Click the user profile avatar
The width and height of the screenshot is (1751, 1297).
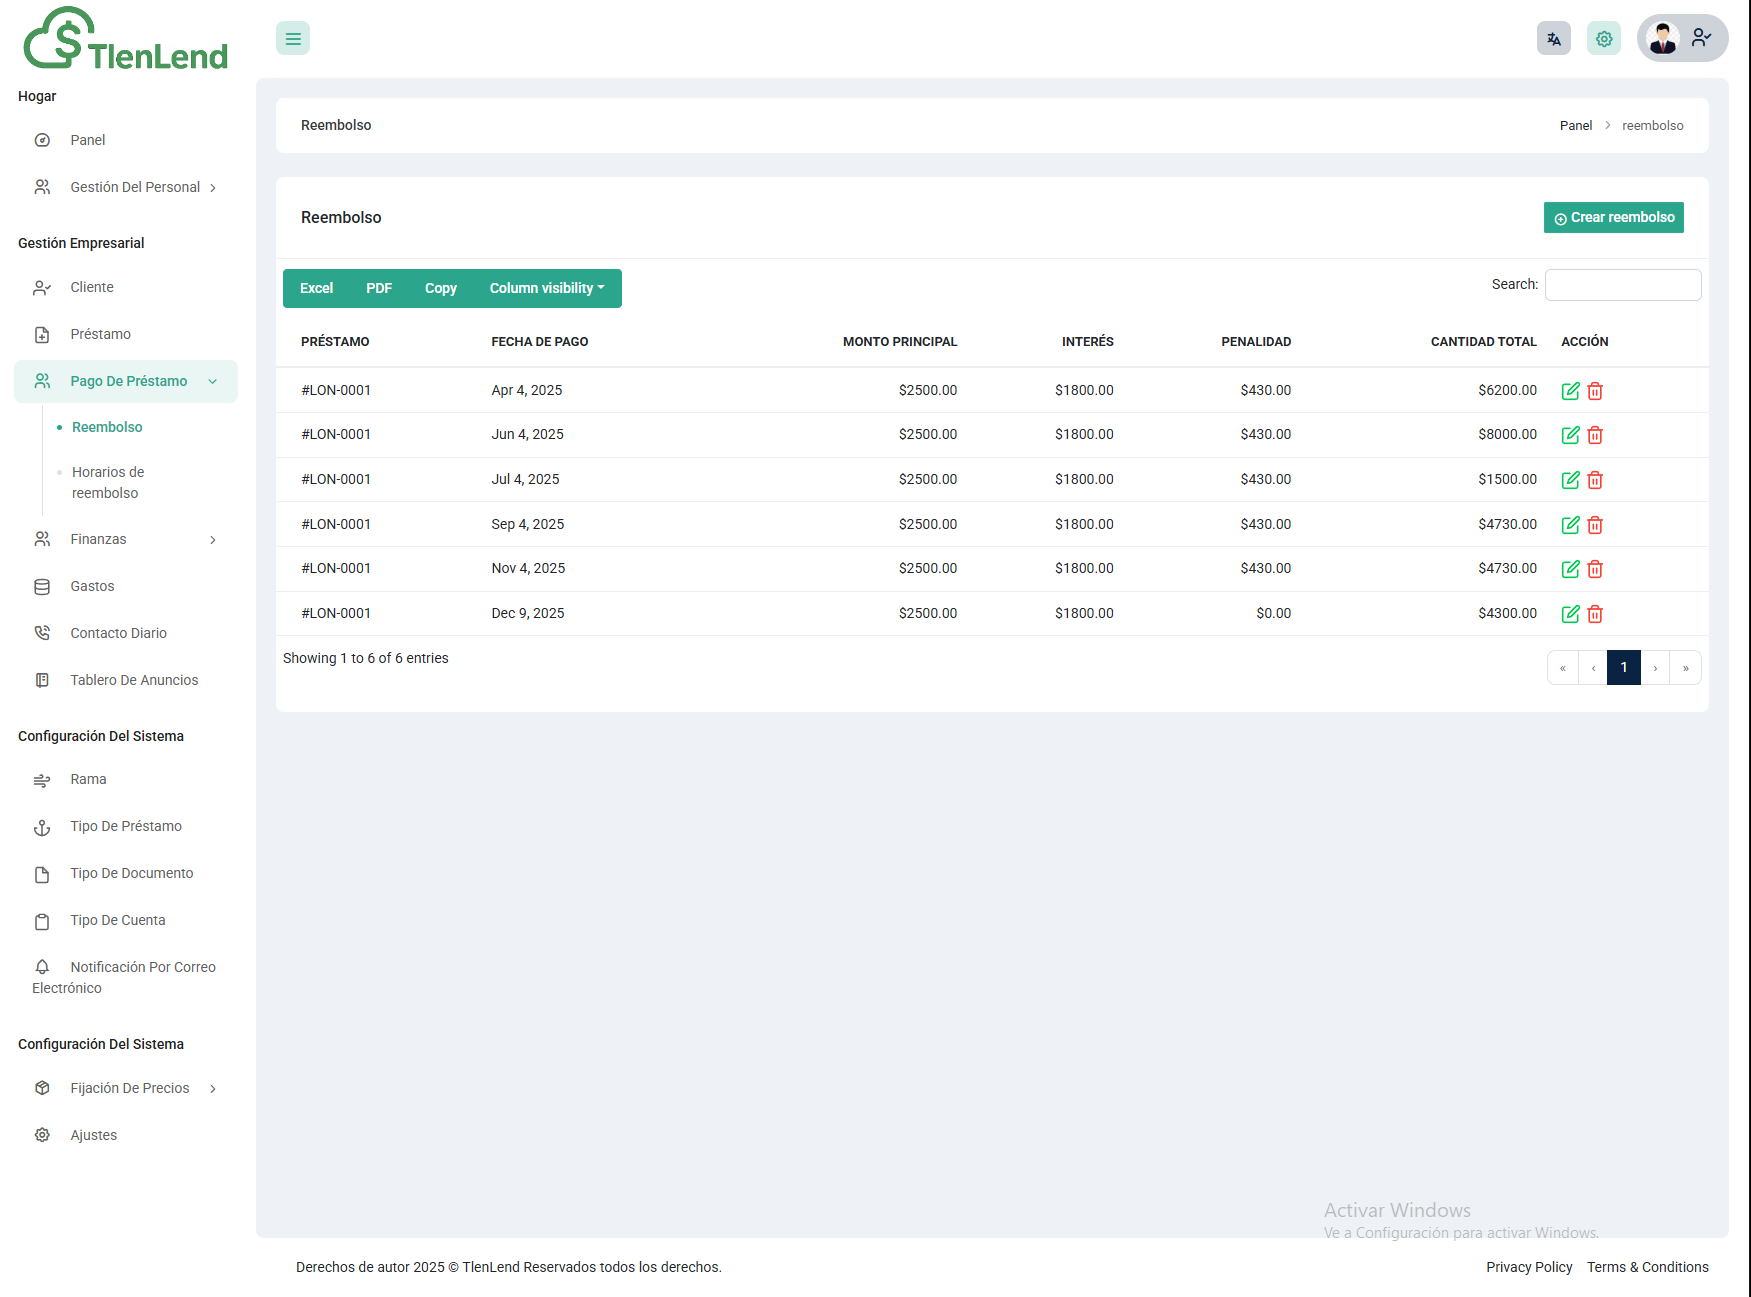click(1663, 39)
